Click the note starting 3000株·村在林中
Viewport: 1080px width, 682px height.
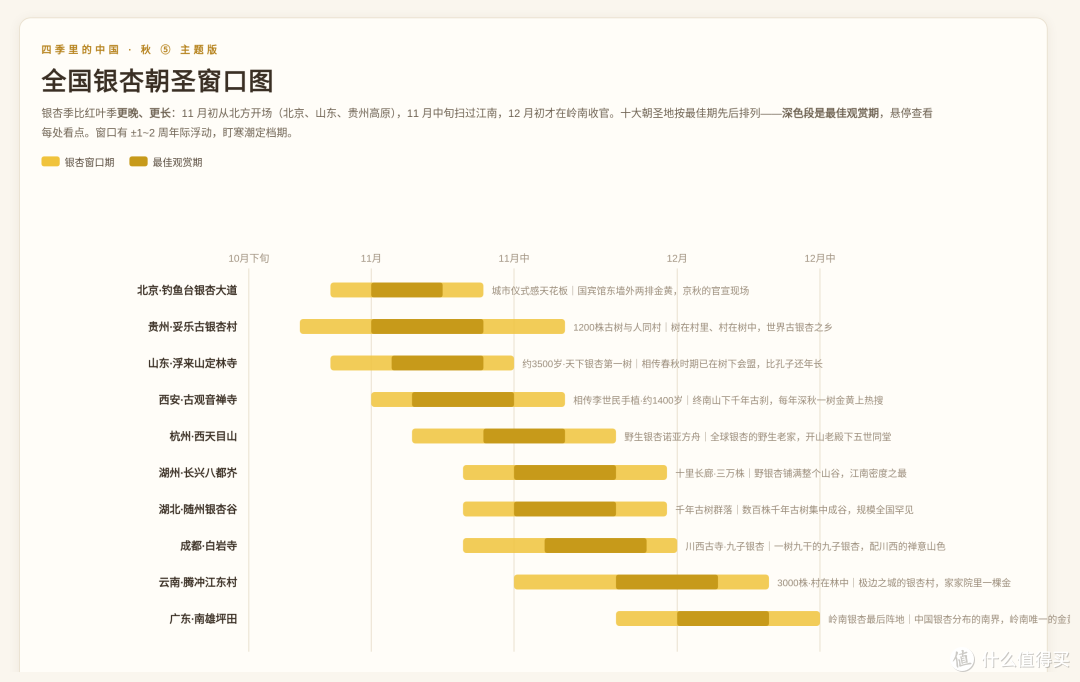tap(894, 583)
